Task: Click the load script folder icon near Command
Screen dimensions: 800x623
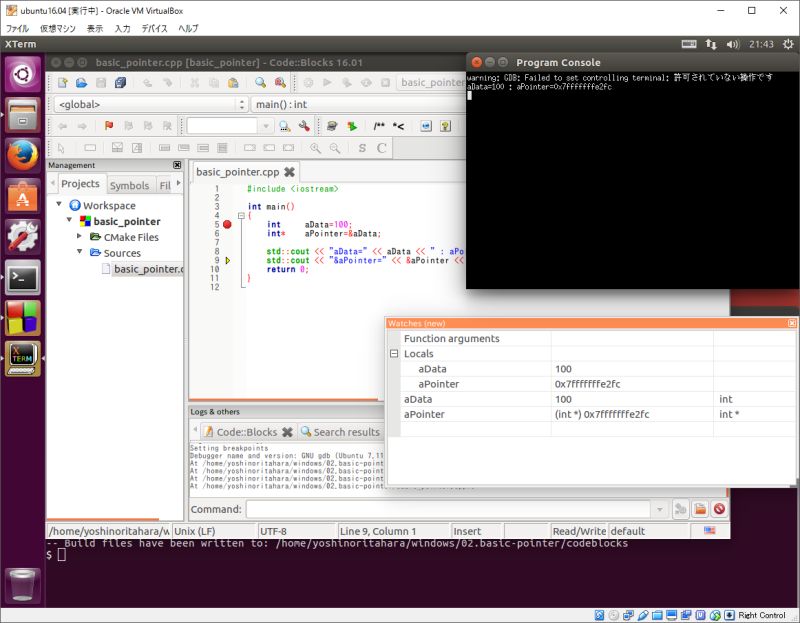Action: pos(700,509)
